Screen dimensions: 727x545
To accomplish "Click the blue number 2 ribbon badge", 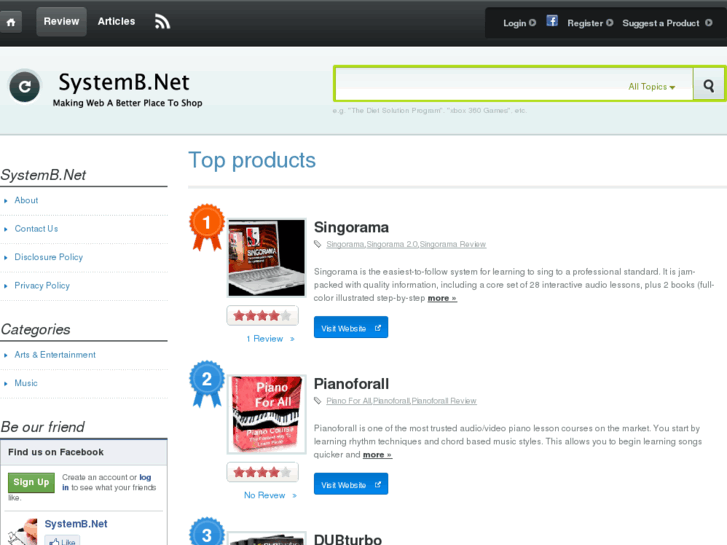I will point(207,384).
